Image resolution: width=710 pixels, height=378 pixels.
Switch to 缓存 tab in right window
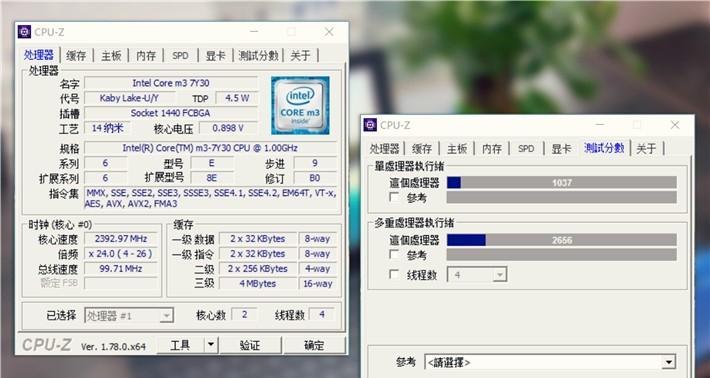tap(422, 148)
